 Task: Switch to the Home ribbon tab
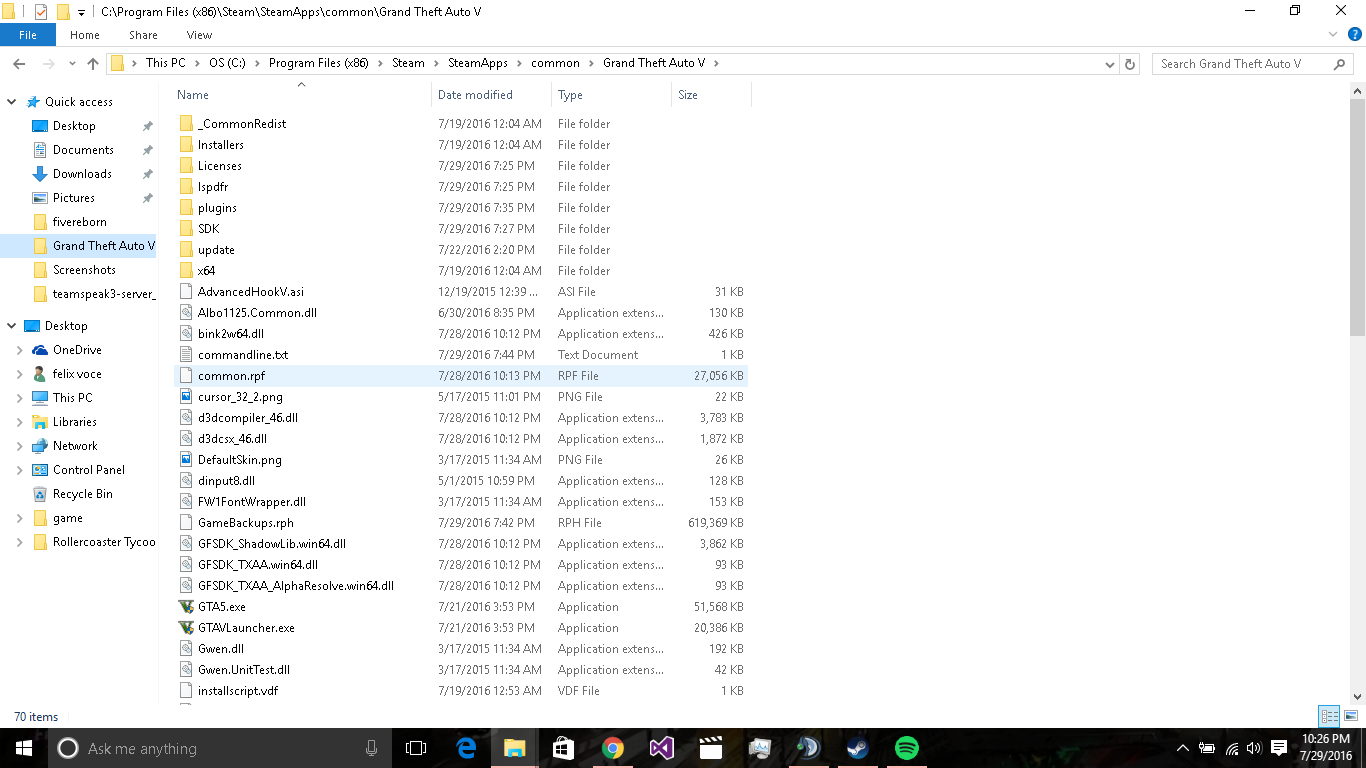tap(85, 35)
